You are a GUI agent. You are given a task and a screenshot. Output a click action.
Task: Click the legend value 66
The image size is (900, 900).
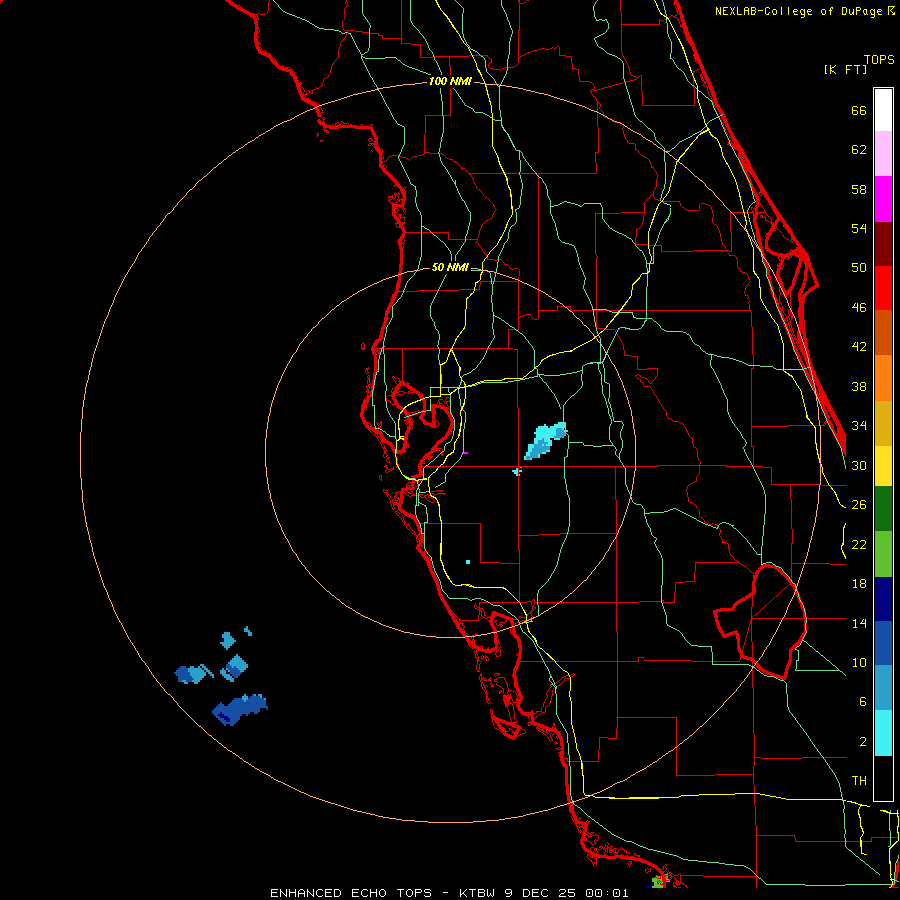(x=859, y=111)
